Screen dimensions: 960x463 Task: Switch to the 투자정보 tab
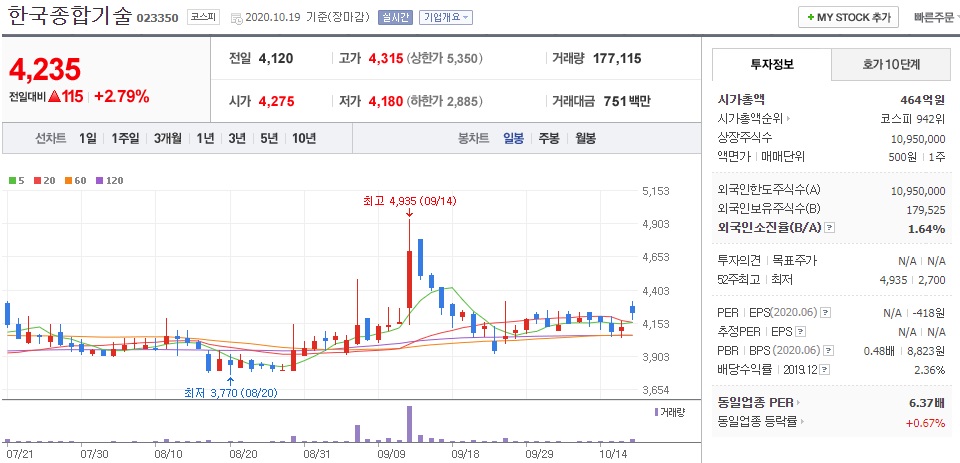[x=772, y=64]
